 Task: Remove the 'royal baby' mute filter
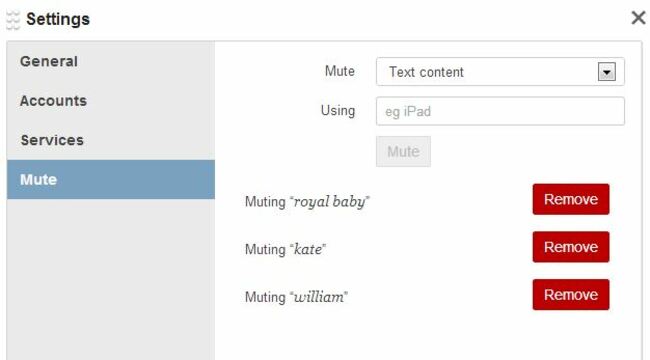[x=571, y=199]
